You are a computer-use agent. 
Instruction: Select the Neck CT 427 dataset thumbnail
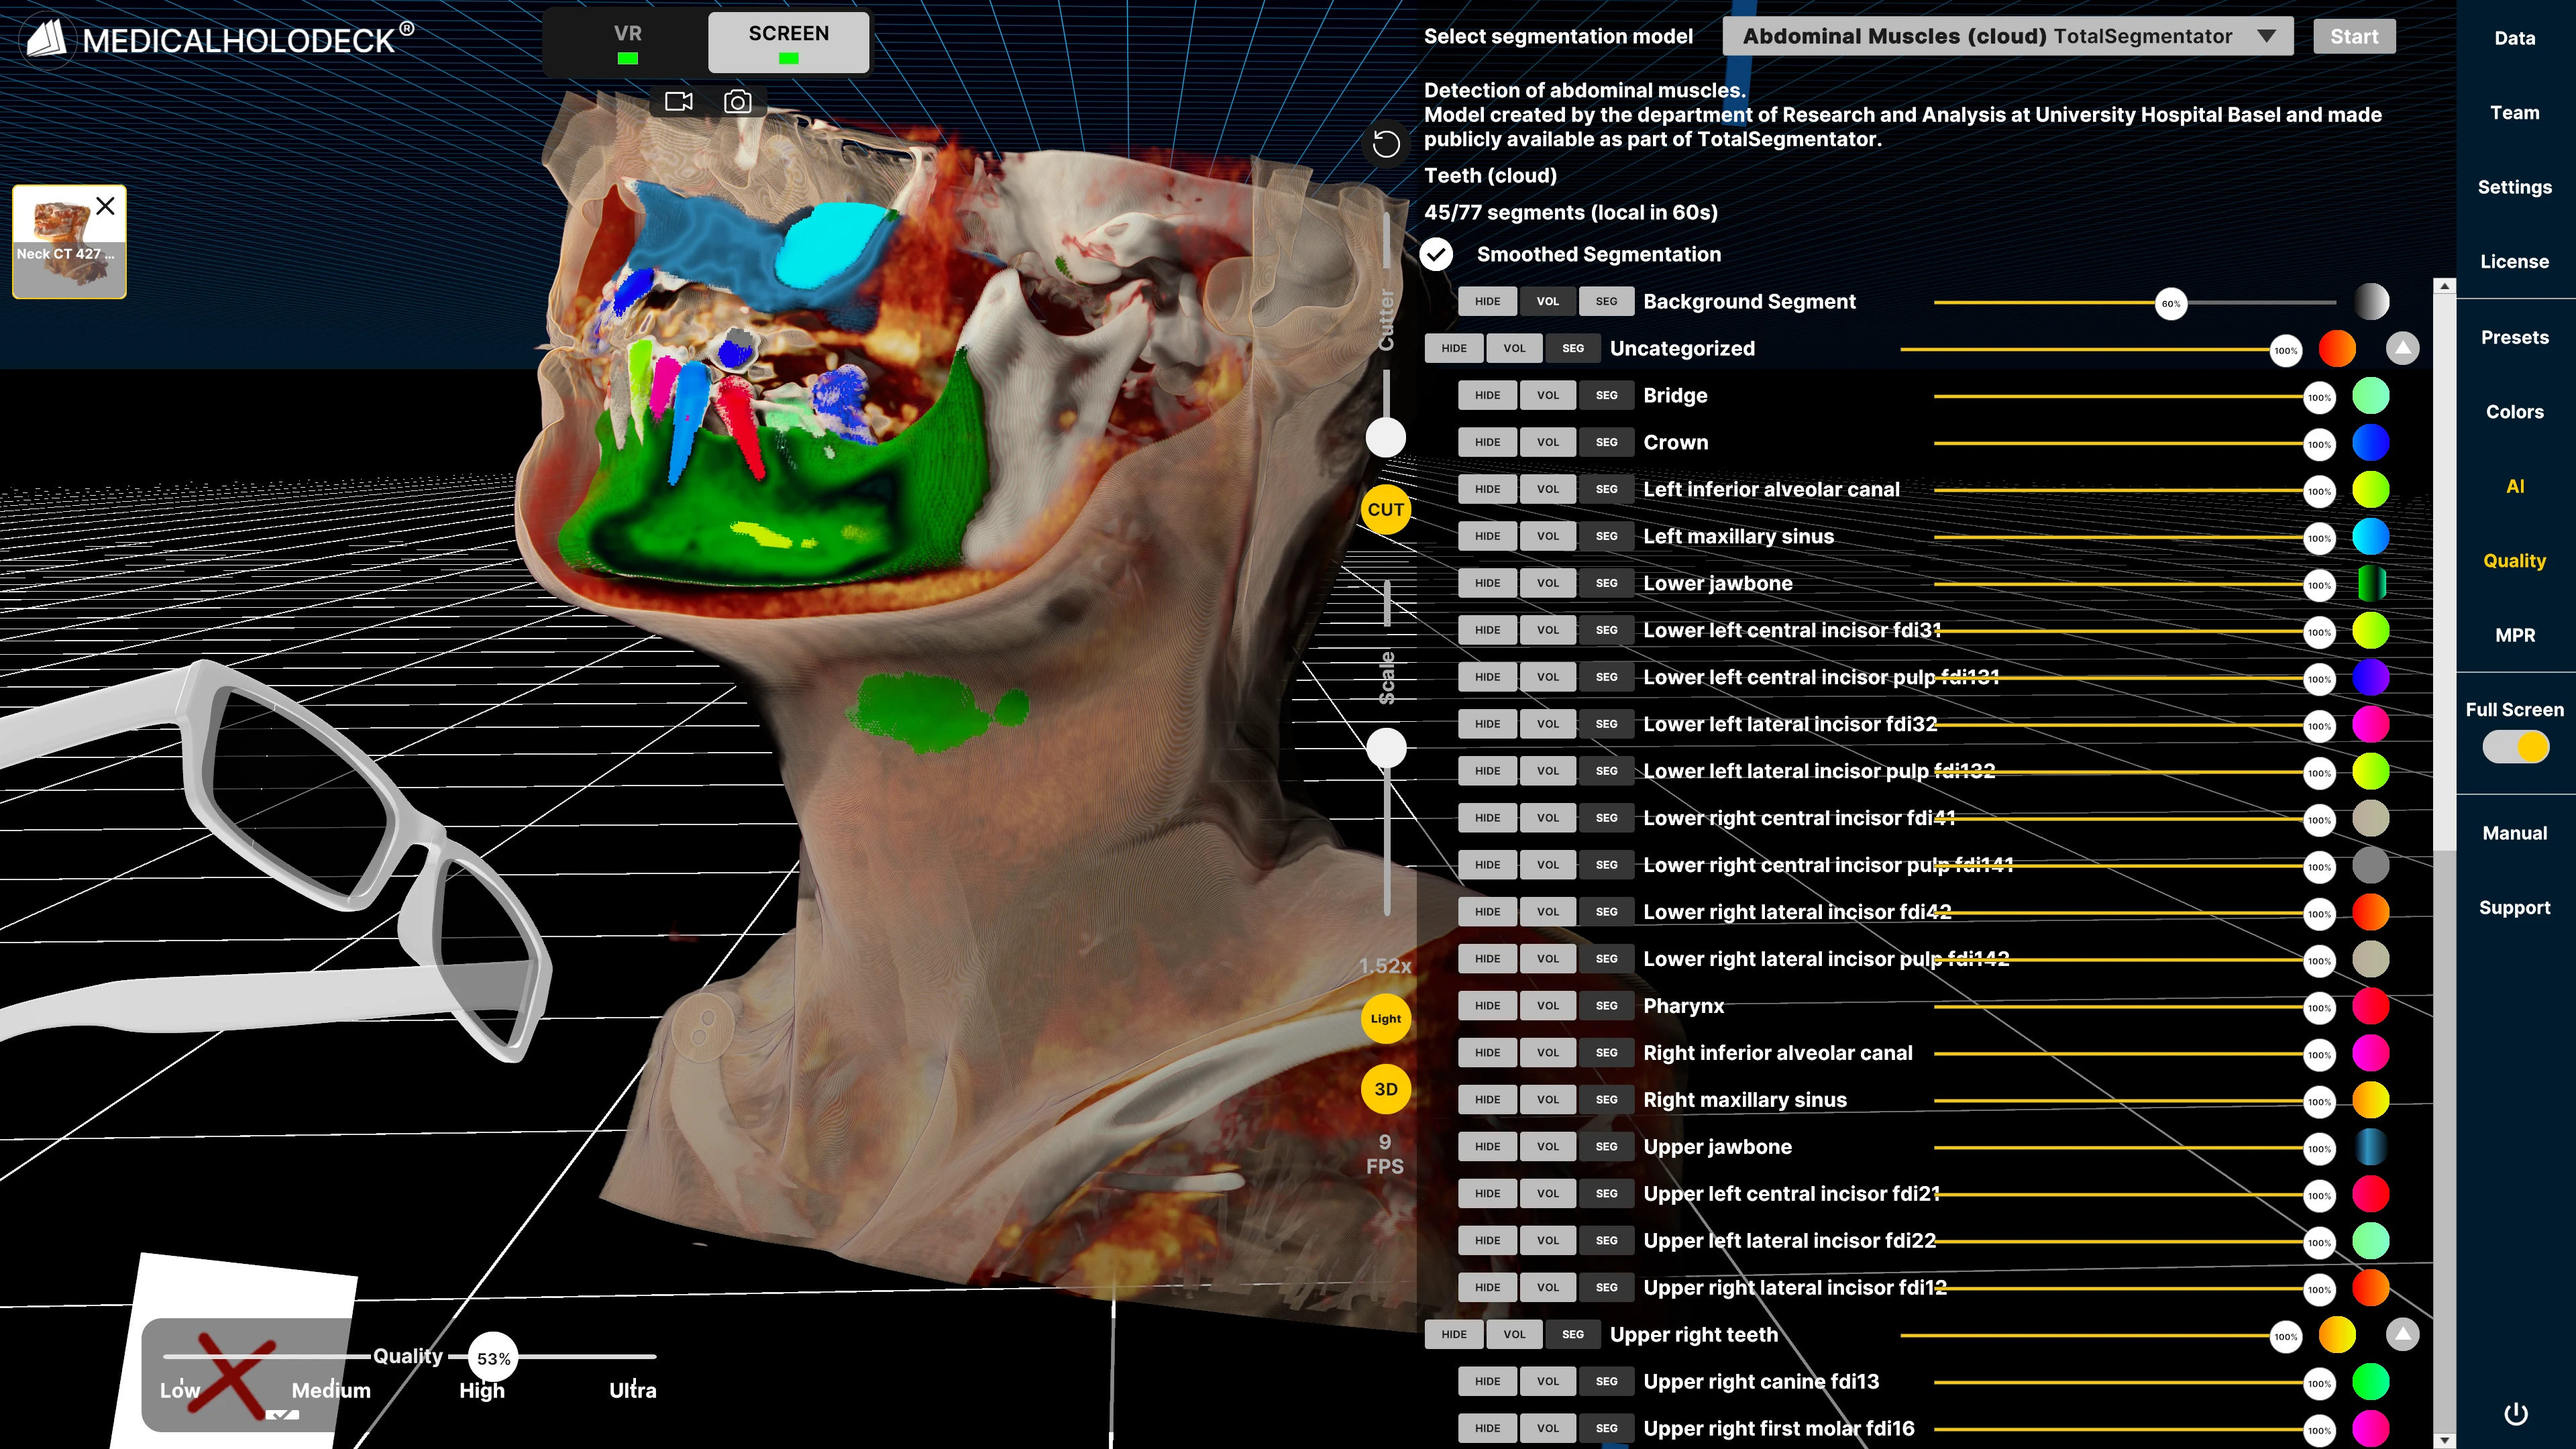click(69, 241)
